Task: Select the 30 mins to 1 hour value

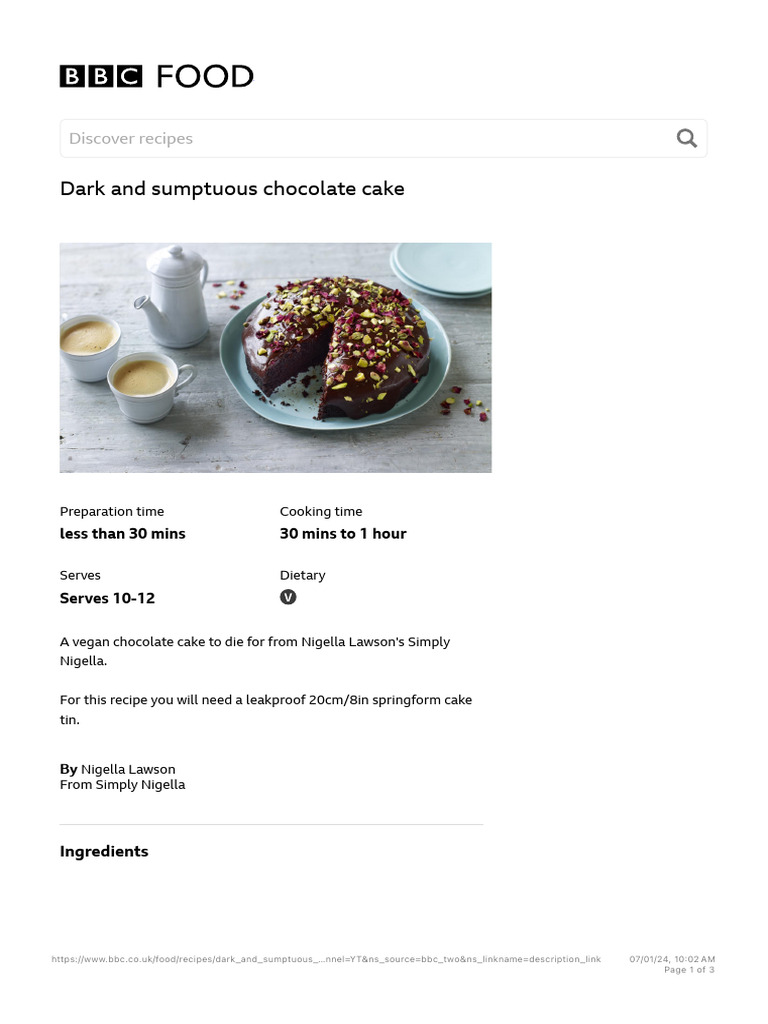Action: (x=343, y=534)
